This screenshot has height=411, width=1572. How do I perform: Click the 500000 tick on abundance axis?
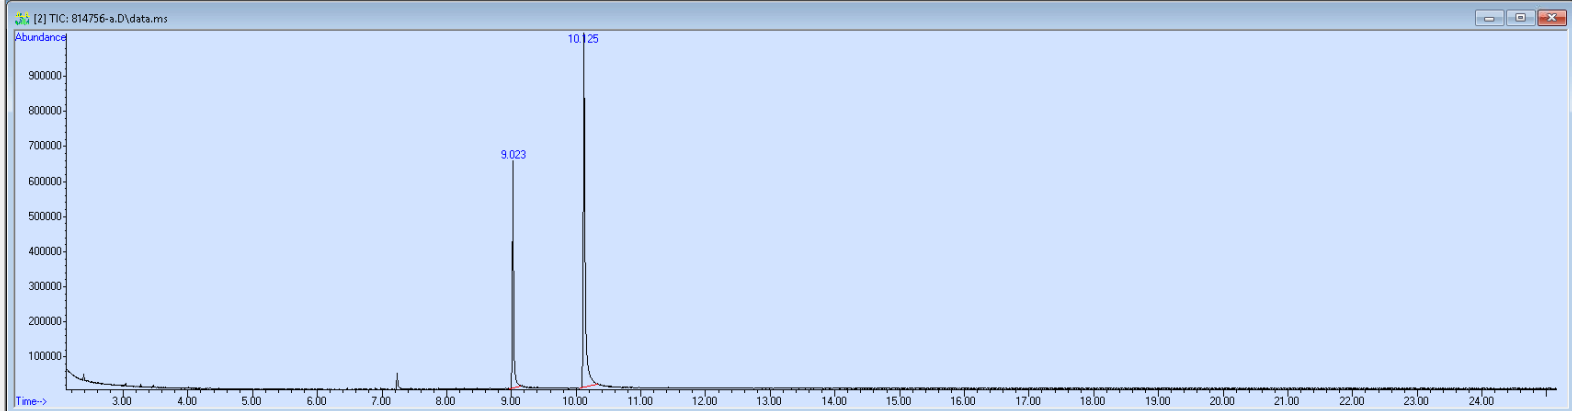(46, 216)
